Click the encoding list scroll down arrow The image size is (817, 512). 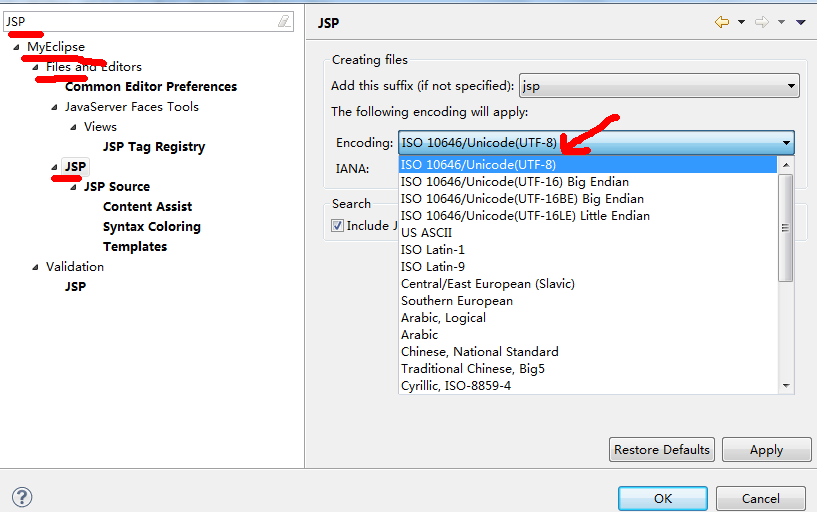point(786,386)
